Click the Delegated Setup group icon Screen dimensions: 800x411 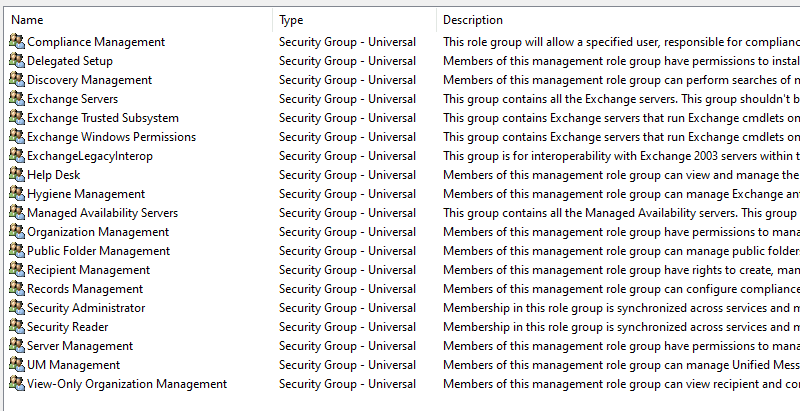click(x=17, y=61)
